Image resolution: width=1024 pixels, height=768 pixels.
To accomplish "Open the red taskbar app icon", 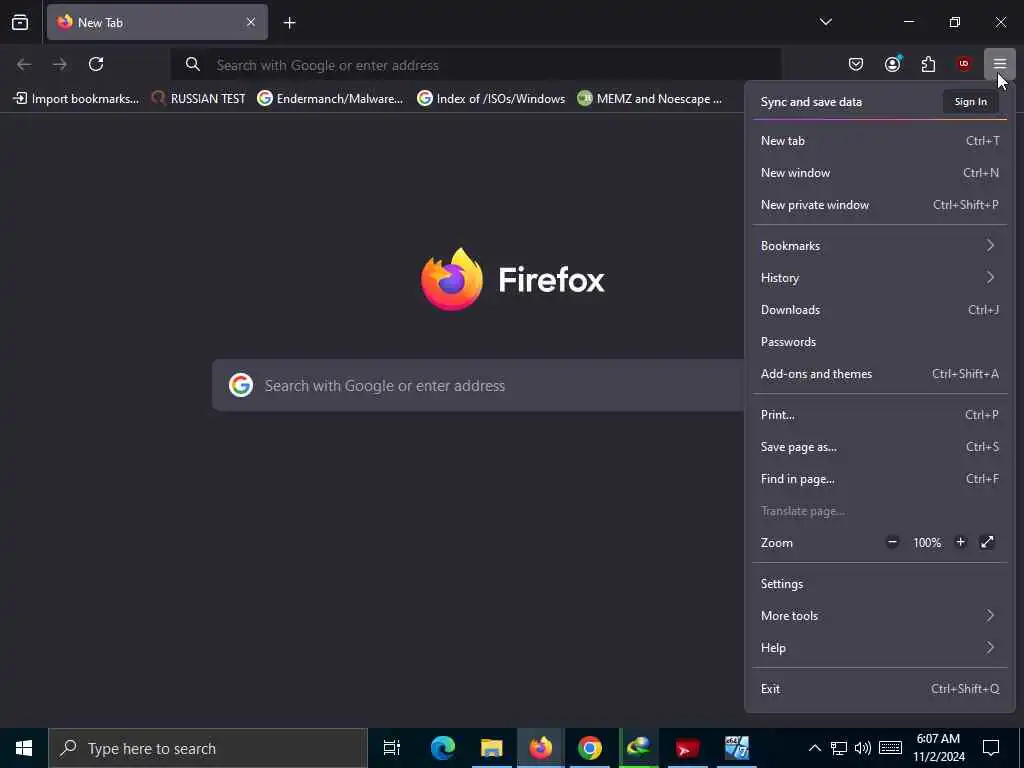I will tap(687, 748).
